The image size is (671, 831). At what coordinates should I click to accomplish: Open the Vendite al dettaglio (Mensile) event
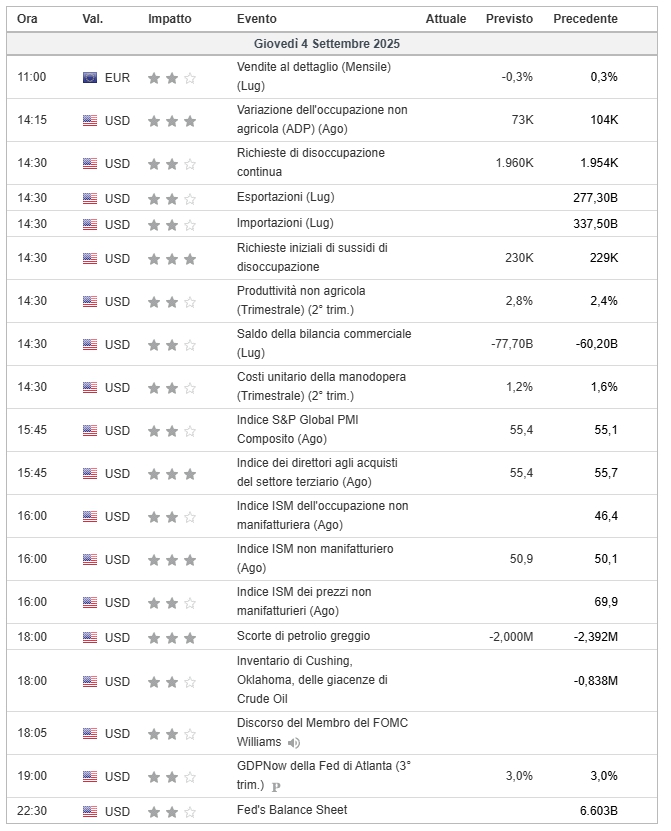point(313,67)
